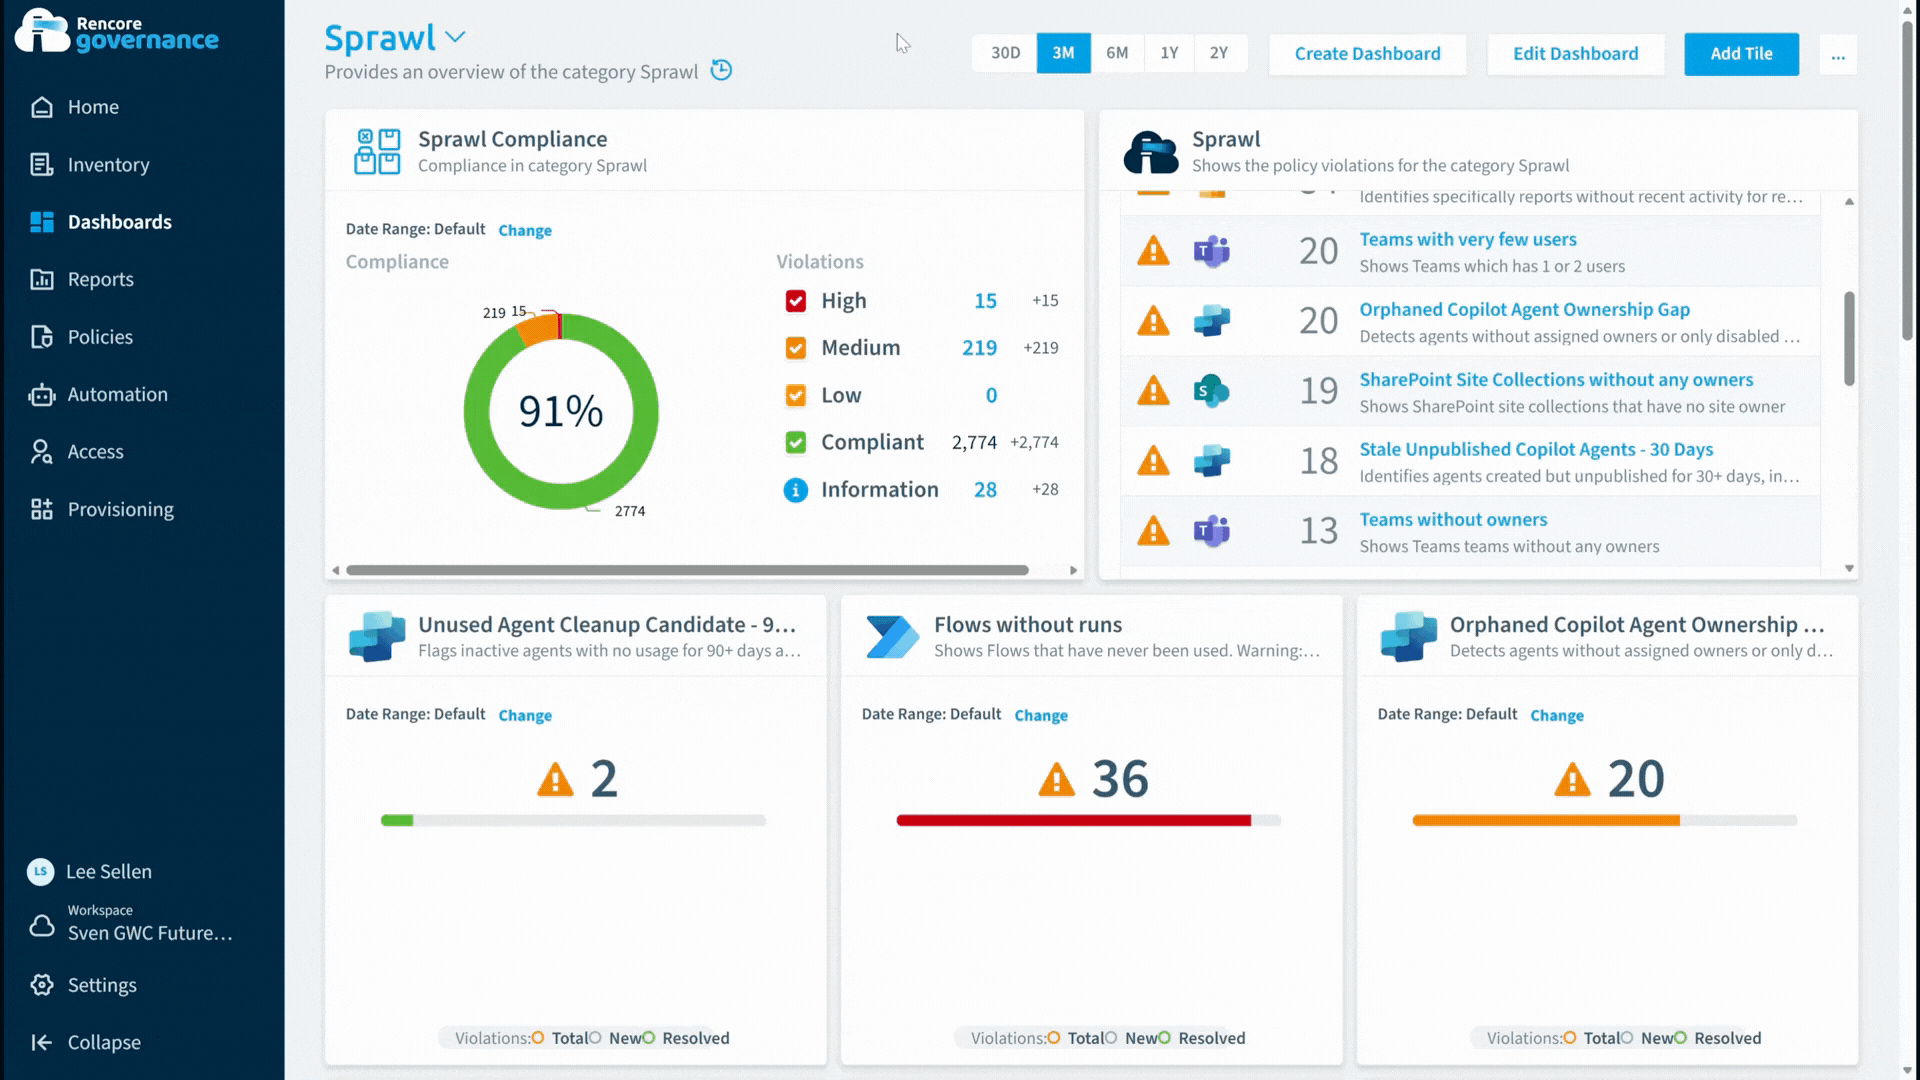This screenshot has height=1080, width=1920.
Task: Click the Add Tile button
Action: pyautogui.click(x=1740, y=54)
